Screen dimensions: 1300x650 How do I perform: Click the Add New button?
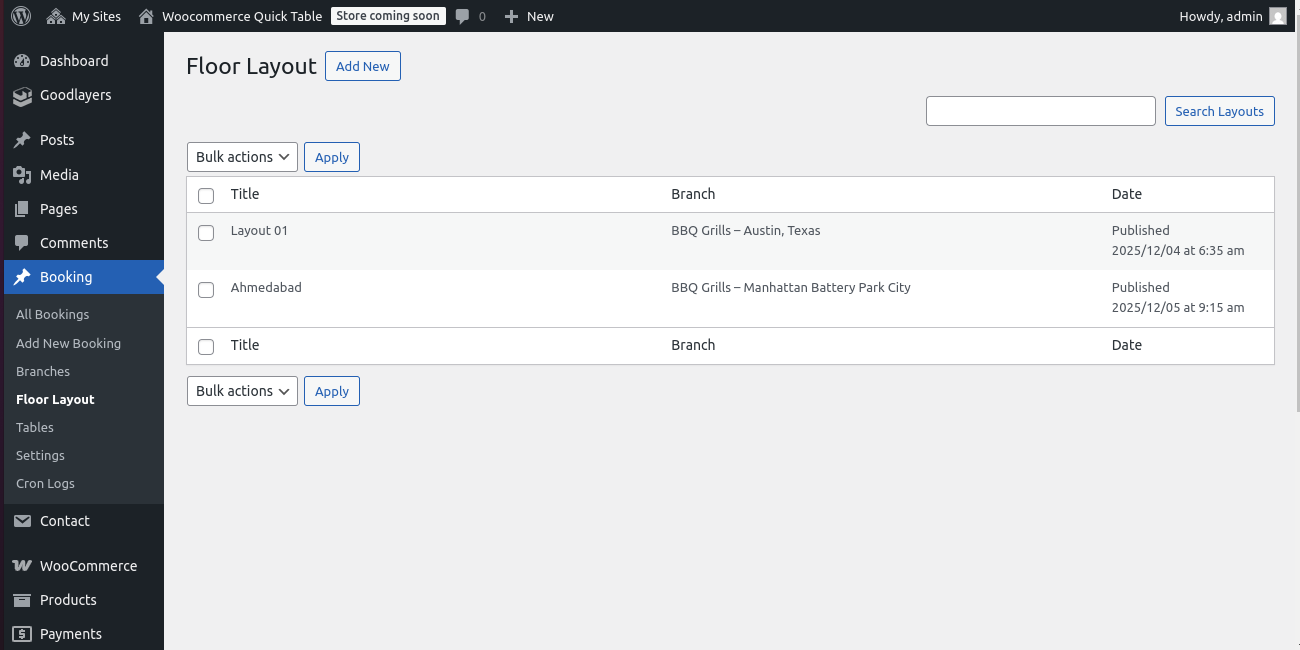(x=363, y=67)
